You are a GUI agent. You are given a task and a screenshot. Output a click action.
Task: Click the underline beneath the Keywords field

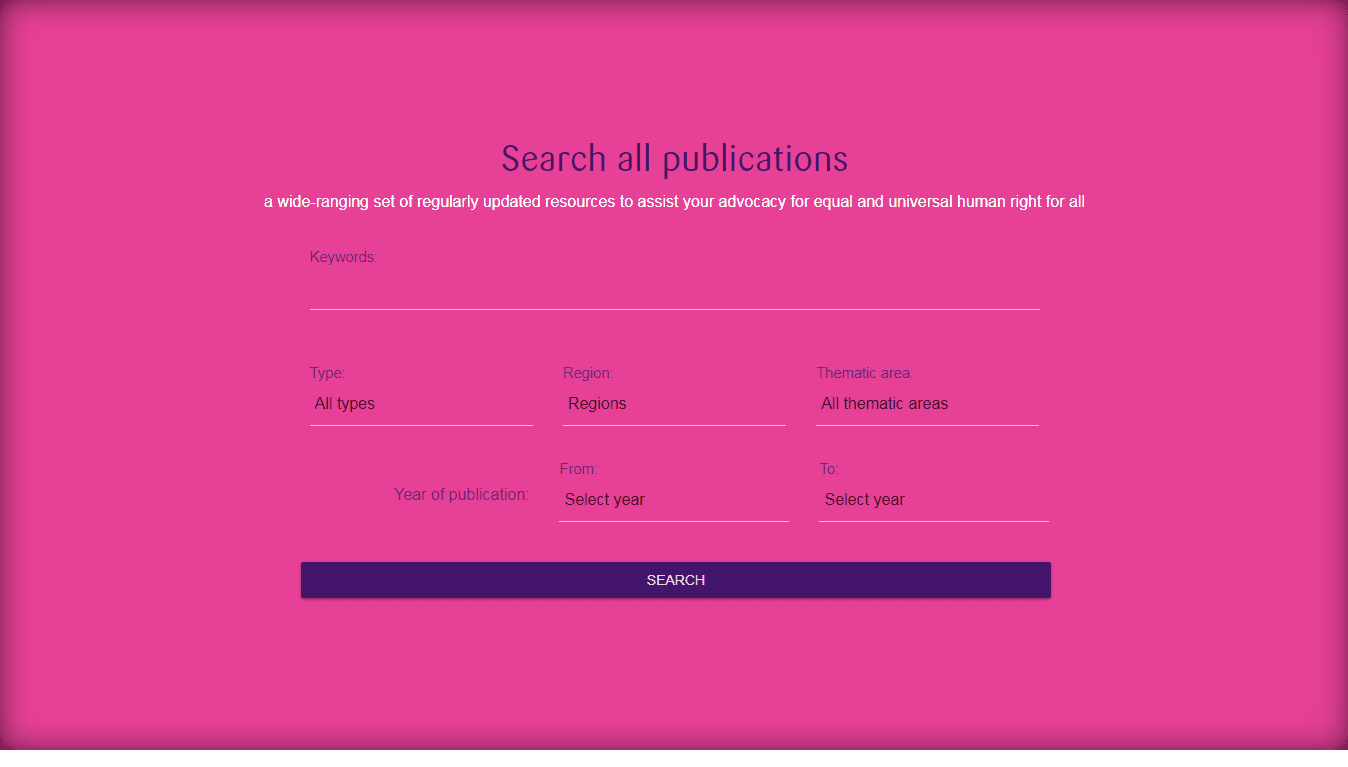674,309
